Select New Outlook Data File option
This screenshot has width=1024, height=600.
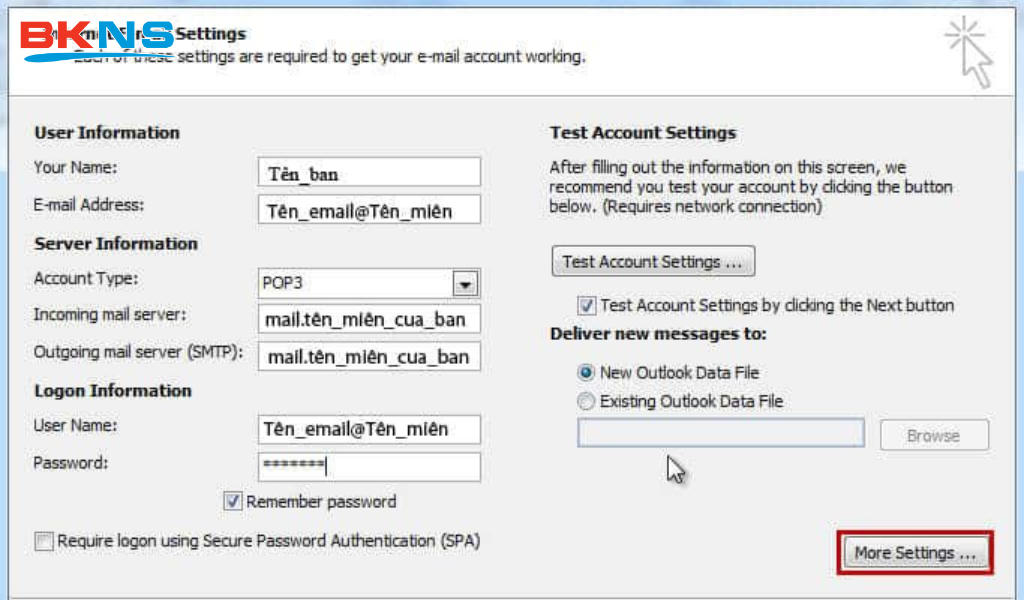[586, 373]
